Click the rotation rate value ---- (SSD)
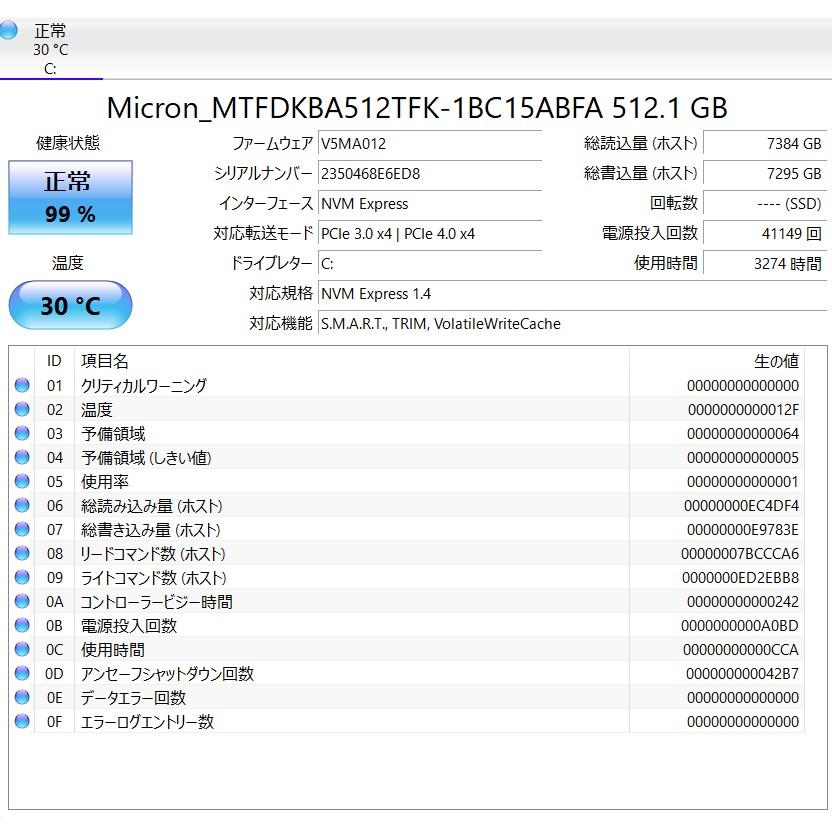 pyautogui.click(x=765, y=204)
